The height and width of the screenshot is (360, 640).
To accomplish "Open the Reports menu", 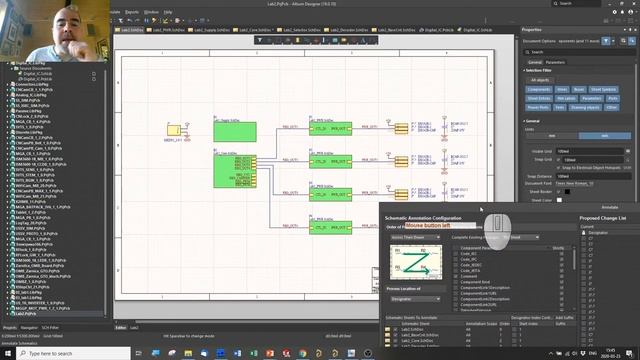I will [132, 12].
